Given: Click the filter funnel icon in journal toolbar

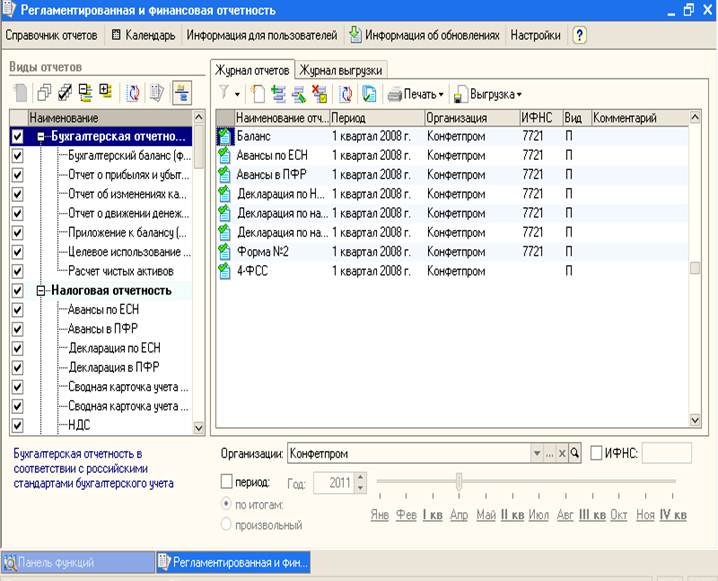Looking at the screenshot, I should click(223, 94).
